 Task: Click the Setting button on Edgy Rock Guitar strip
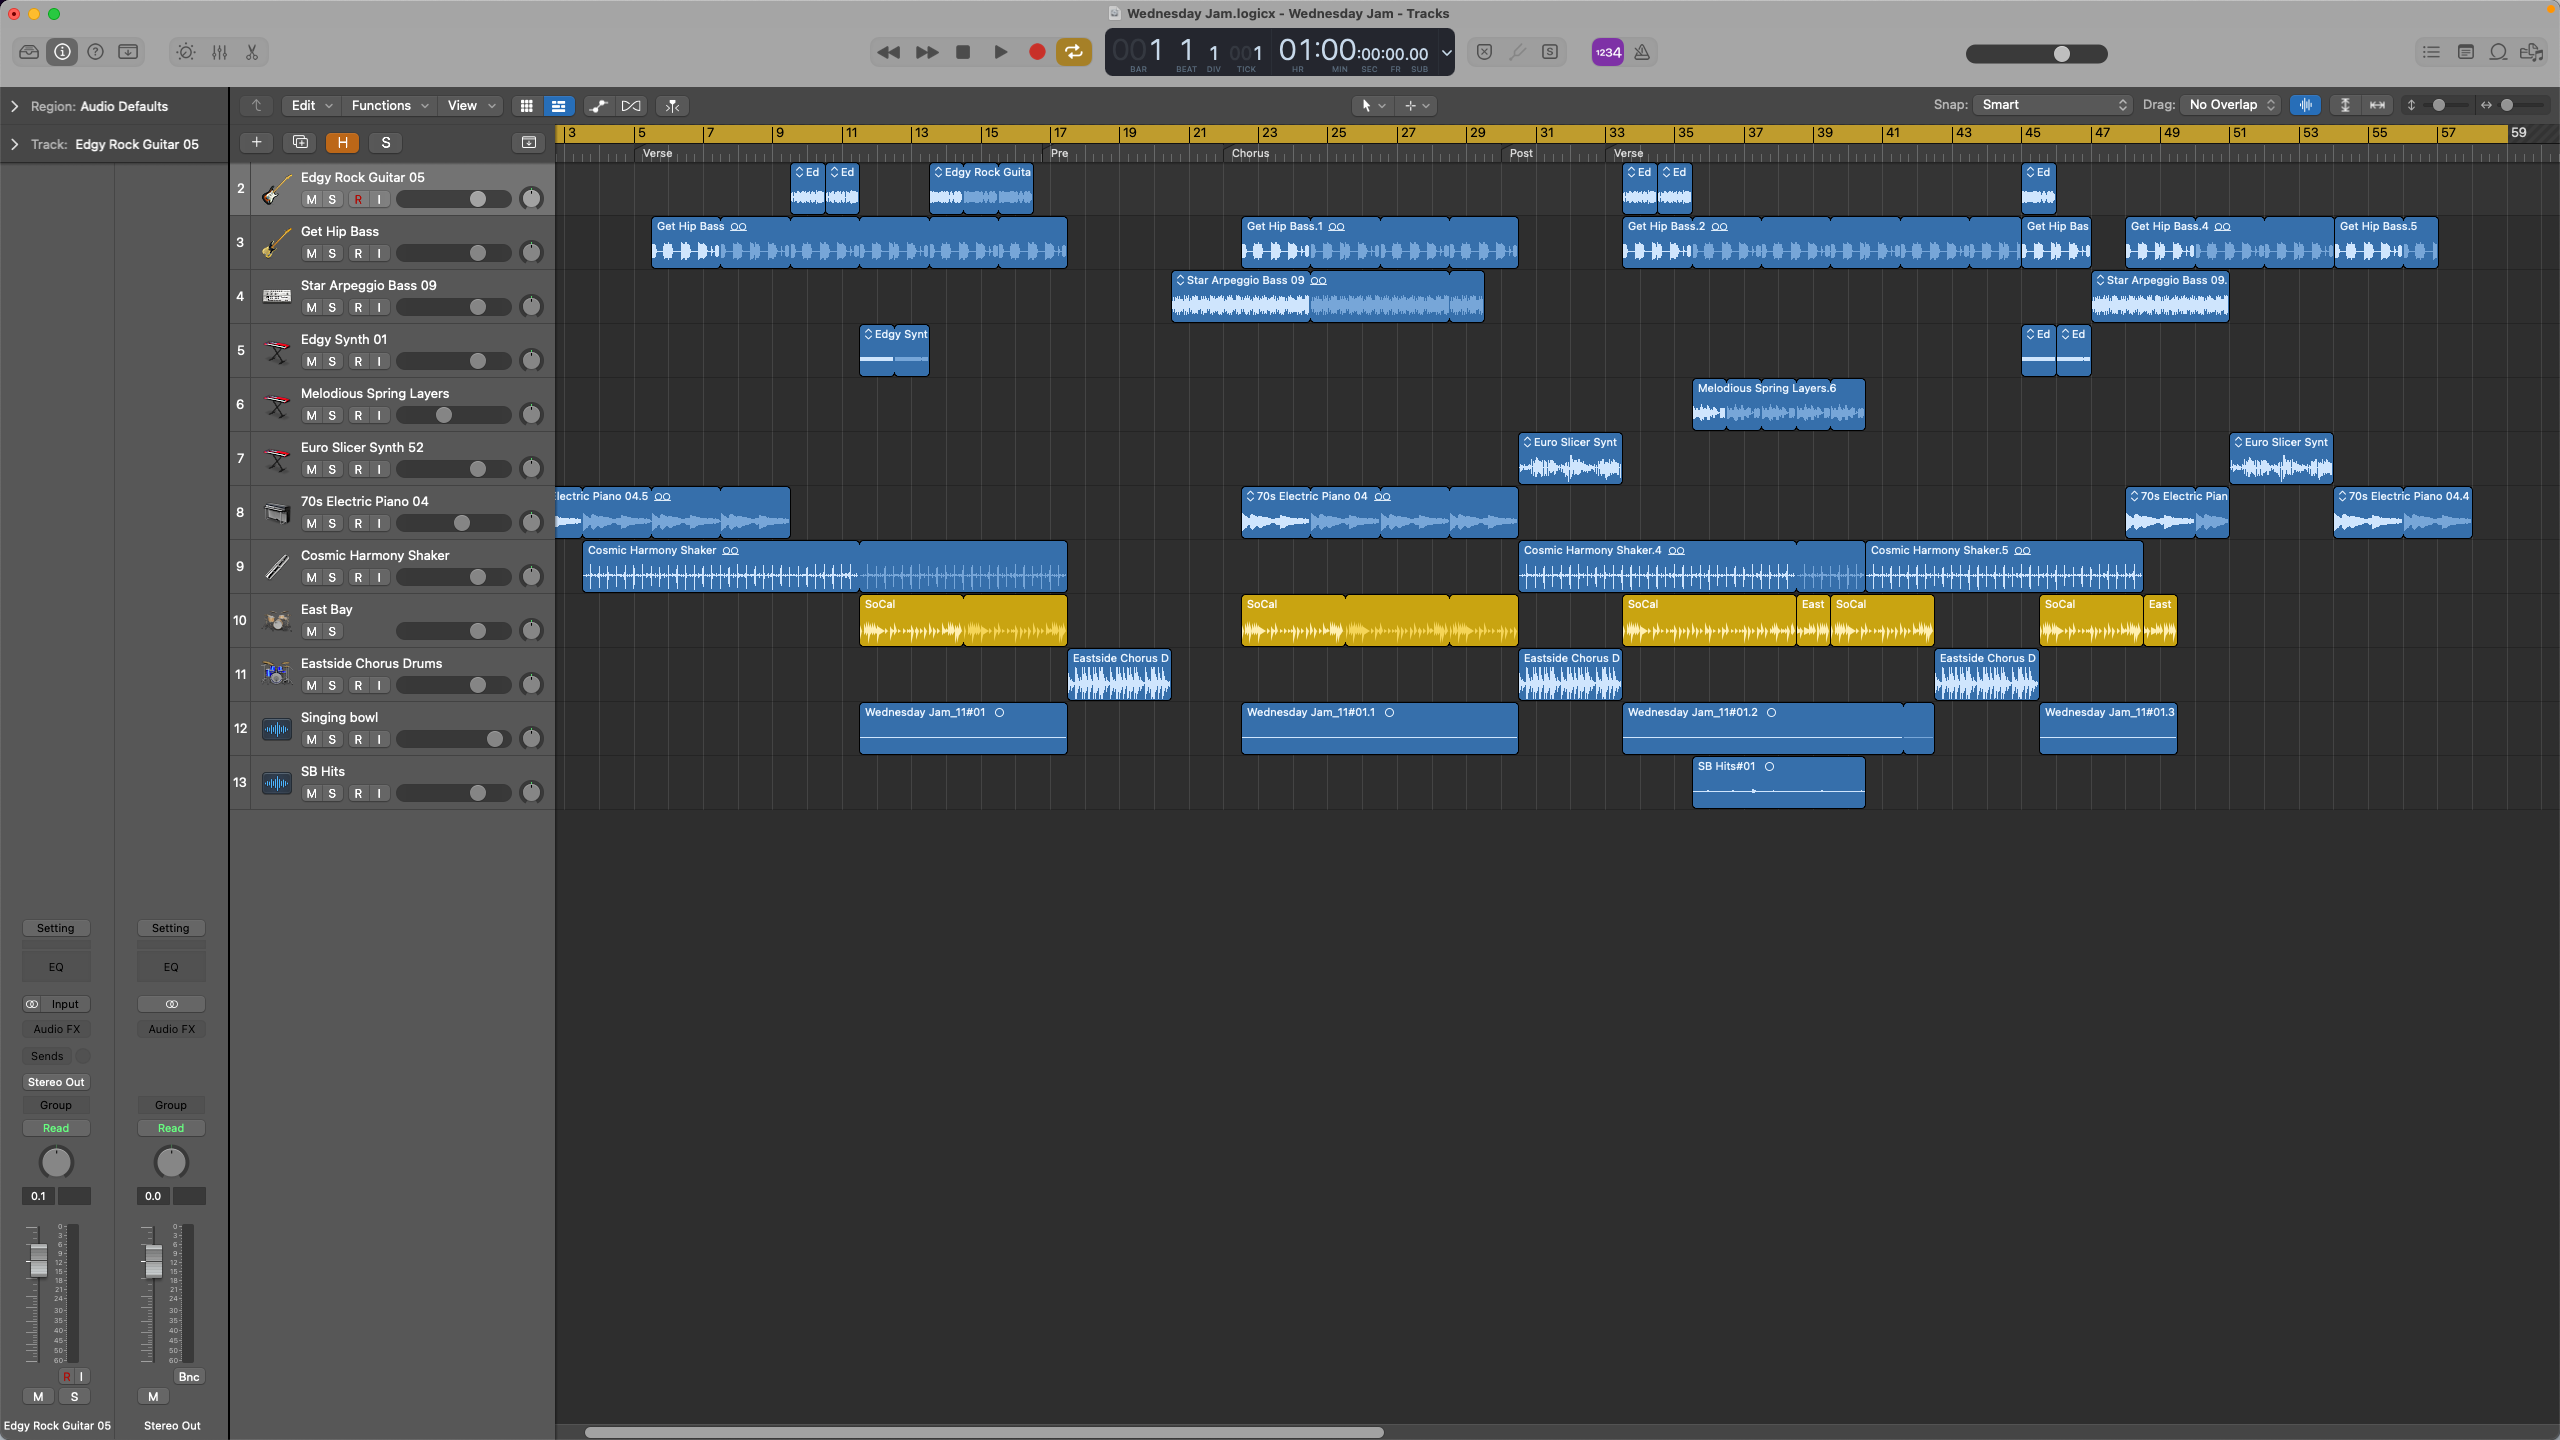tap(56, 928)
